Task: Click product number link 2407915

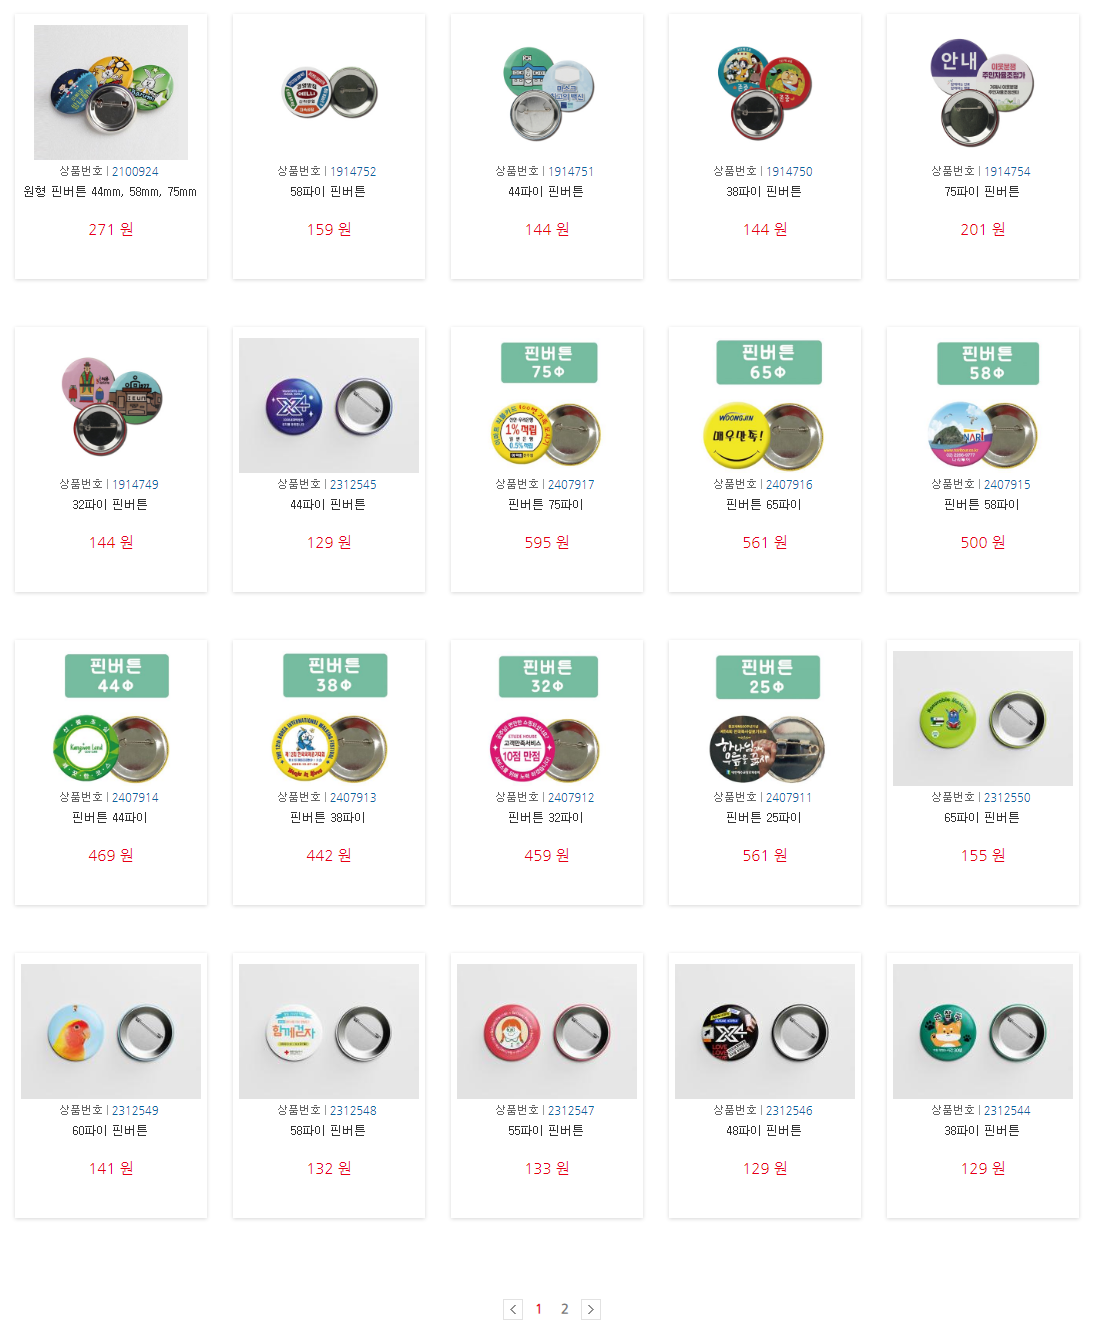Action: pyautogui.click(x=1007, y=484)
